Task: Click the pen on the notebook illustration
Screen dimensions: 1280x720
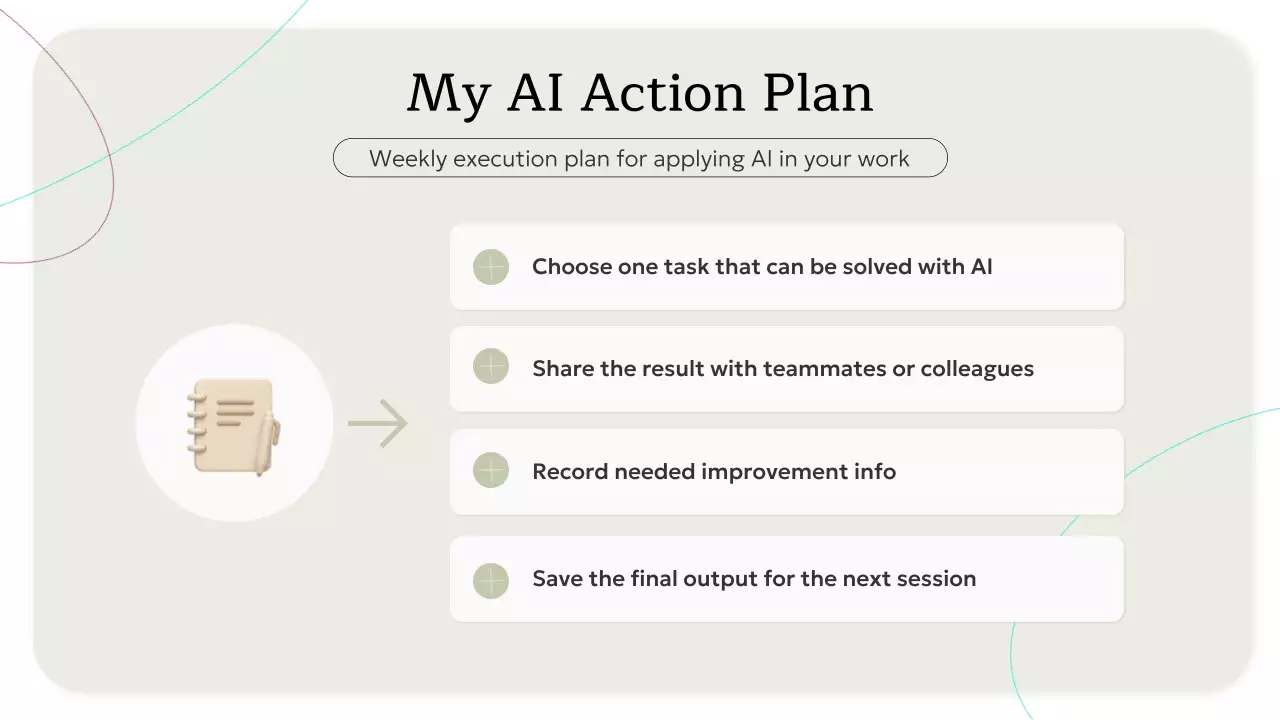Action: (x=268, y=444)
